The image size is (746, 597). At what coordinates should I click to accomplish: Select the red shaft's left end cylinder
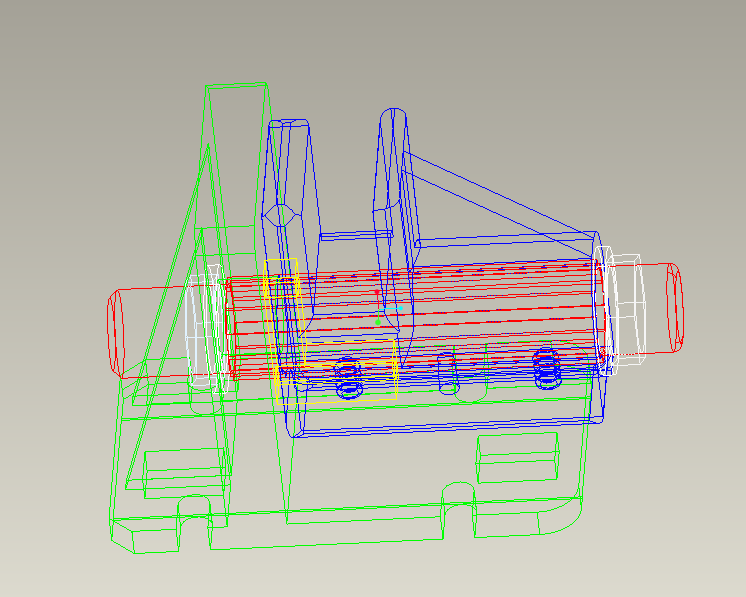point(150,333)
